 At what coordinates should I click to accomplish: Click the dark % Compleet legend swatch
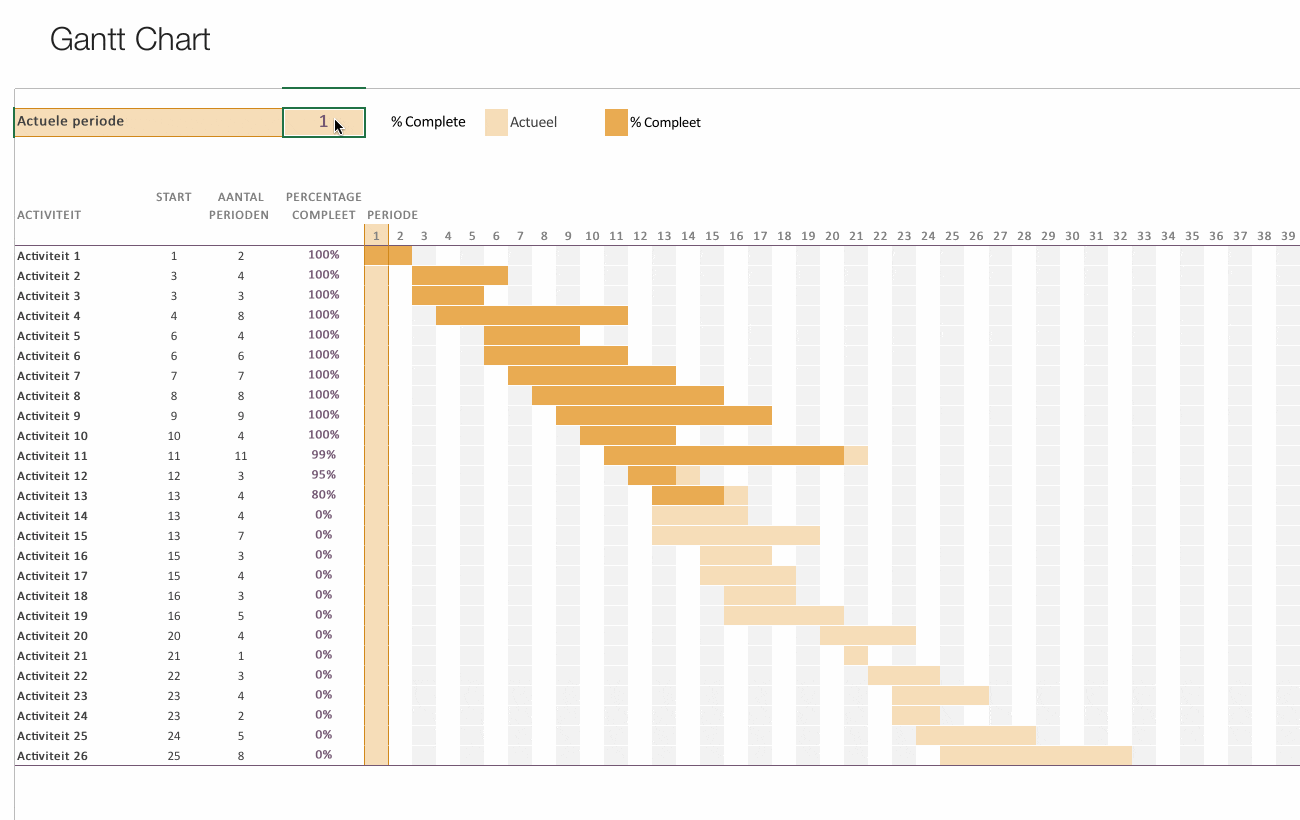(614, 121)
